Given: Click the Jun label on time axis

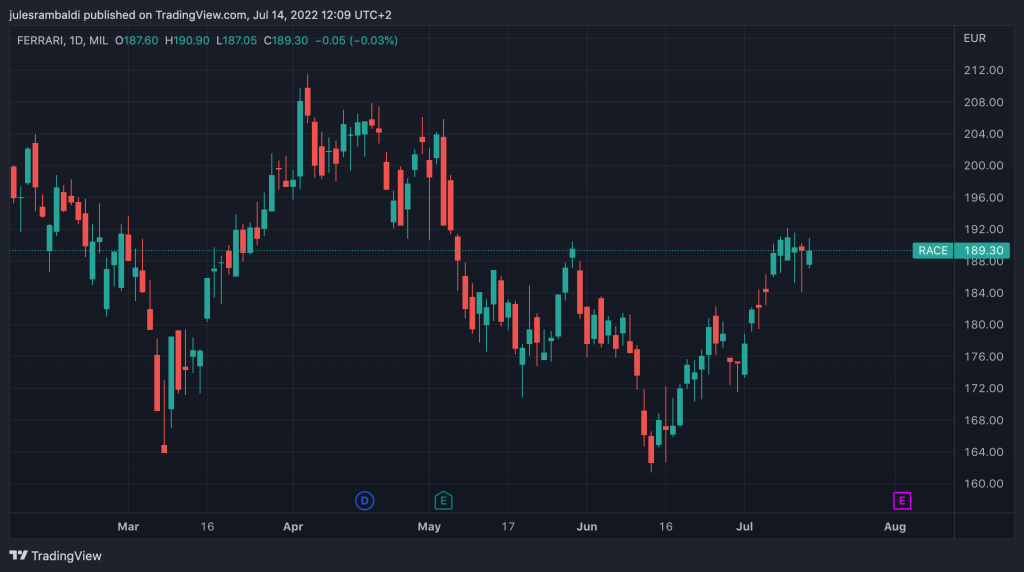Looking at the screenshot, I should (586, 526).
